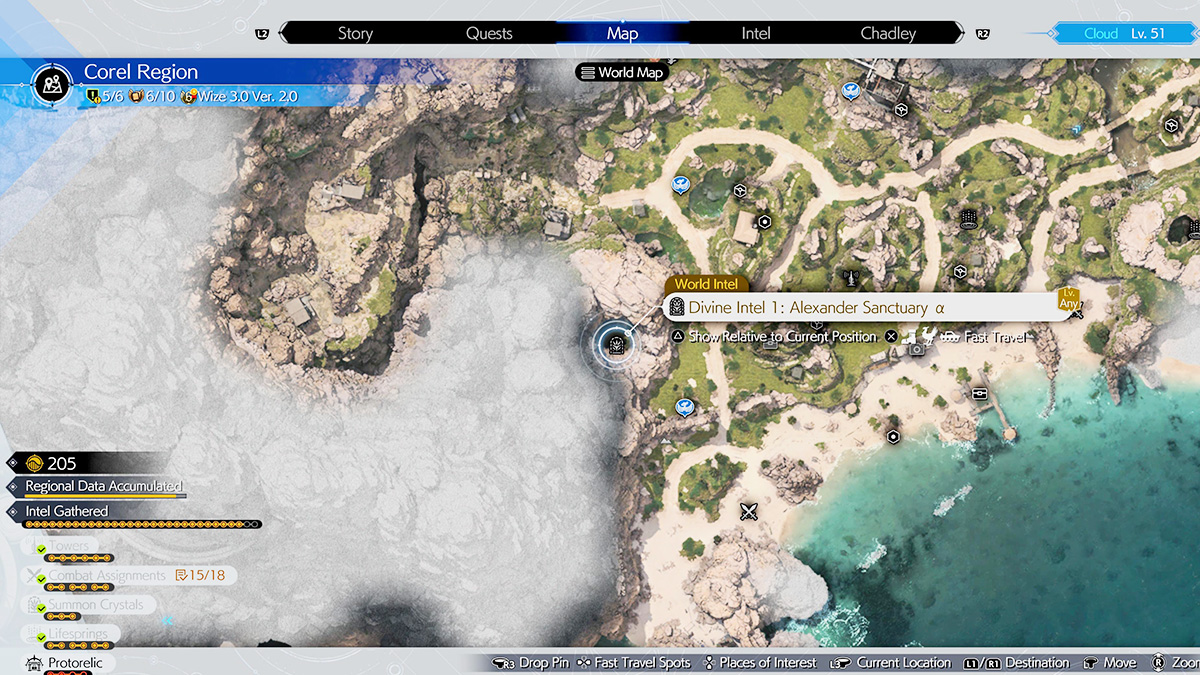The width and height of the screenshot is (1200, 675).
Task: Select Divine Intel 1 Alexander Sanctuary label
Action: point(815,308)
